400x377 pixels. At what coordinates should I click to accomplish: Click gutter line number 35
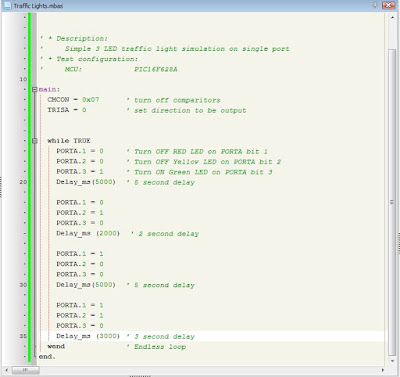point(23,336)
